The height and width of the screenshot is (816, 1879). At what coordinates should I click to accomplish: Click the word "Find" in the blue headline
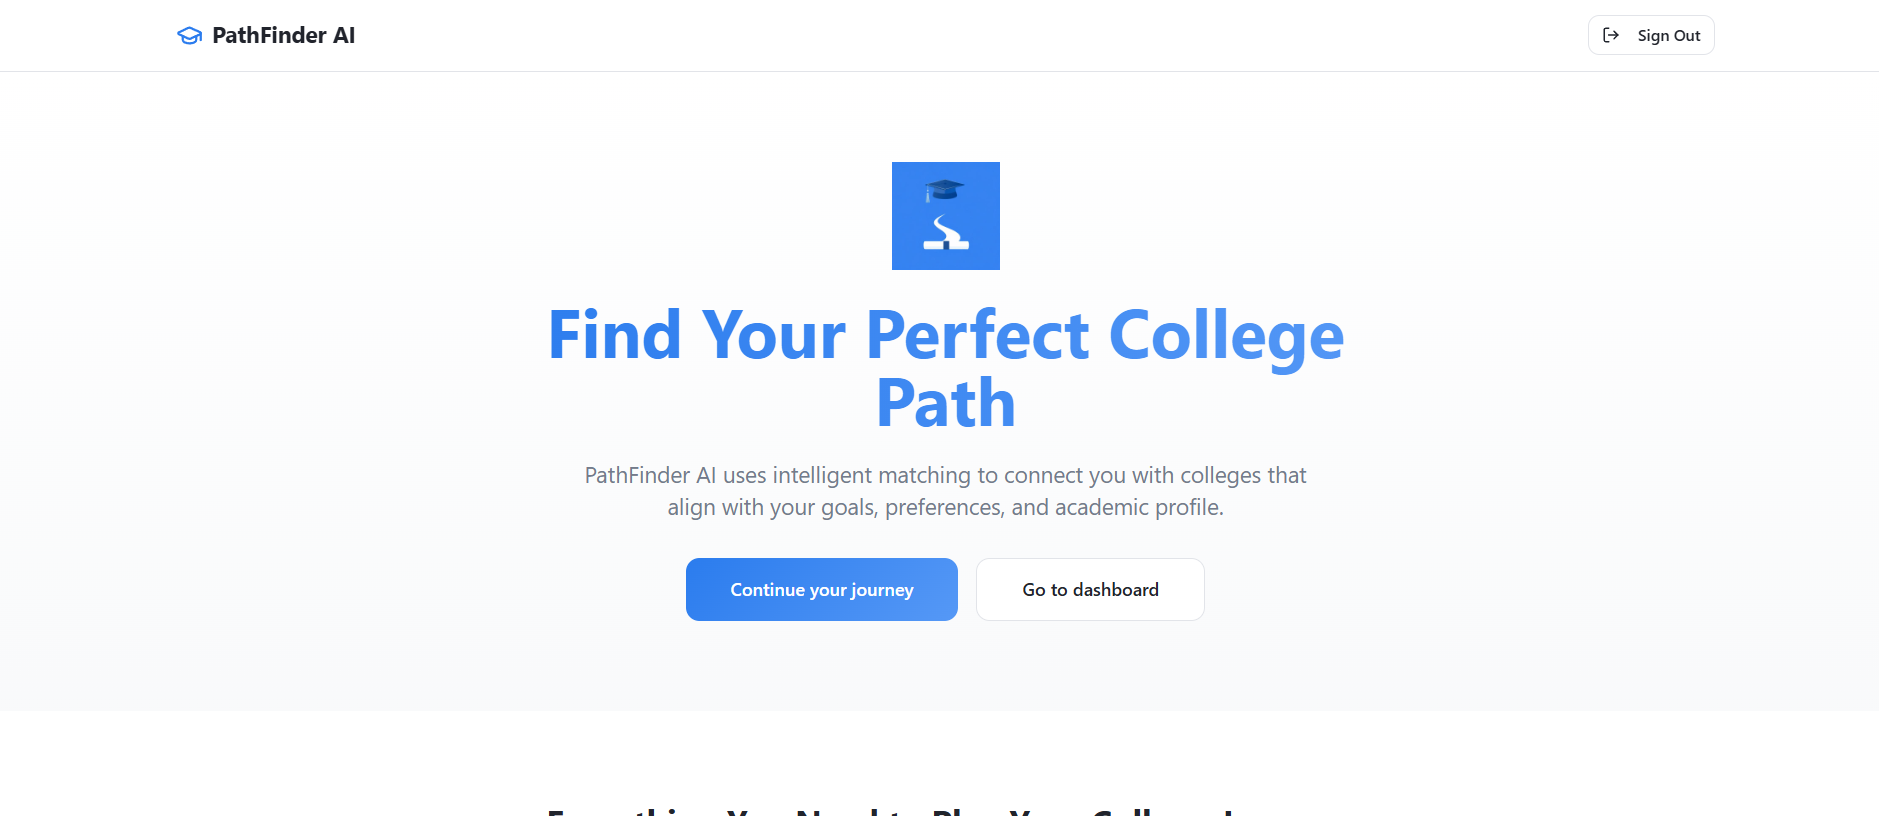click(x=615, y=335)
